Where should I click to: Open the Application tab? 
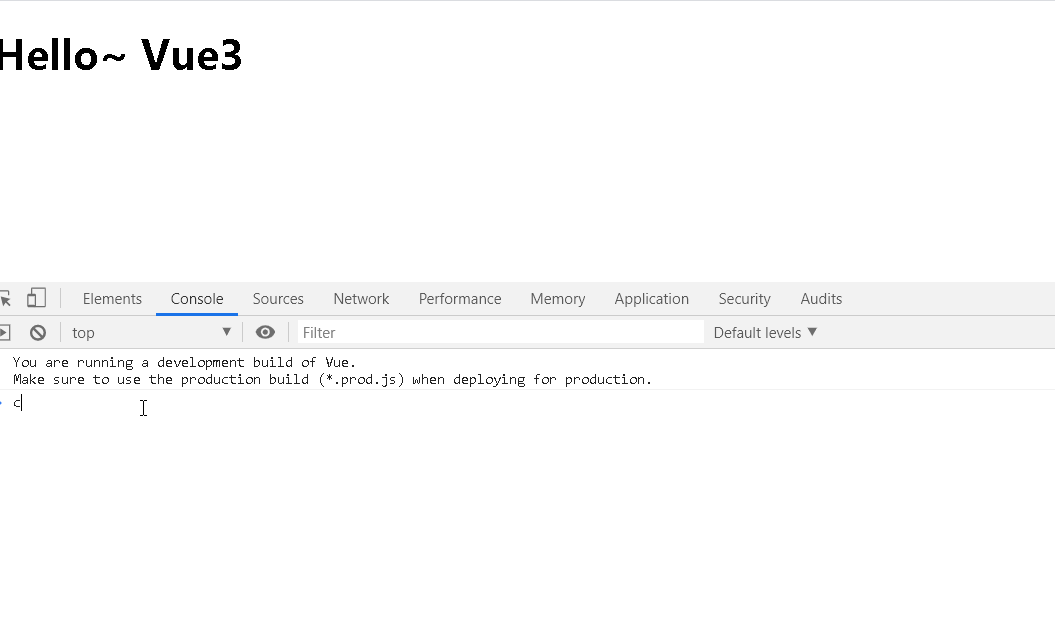point(652,298)
